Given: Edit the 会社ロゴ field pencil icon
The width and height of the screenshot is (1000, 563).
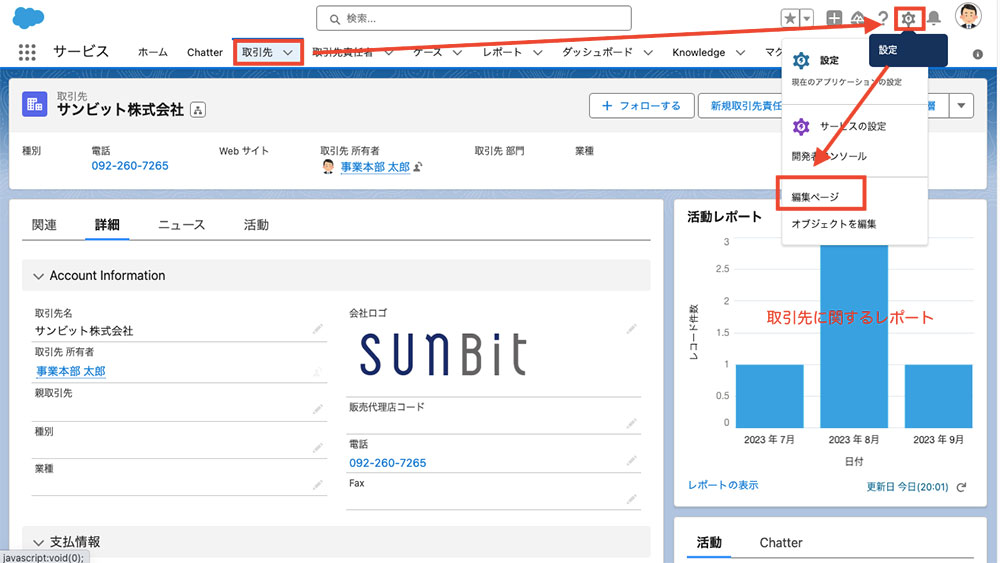Looking at the screenshot, I should [x=631, y=329].
